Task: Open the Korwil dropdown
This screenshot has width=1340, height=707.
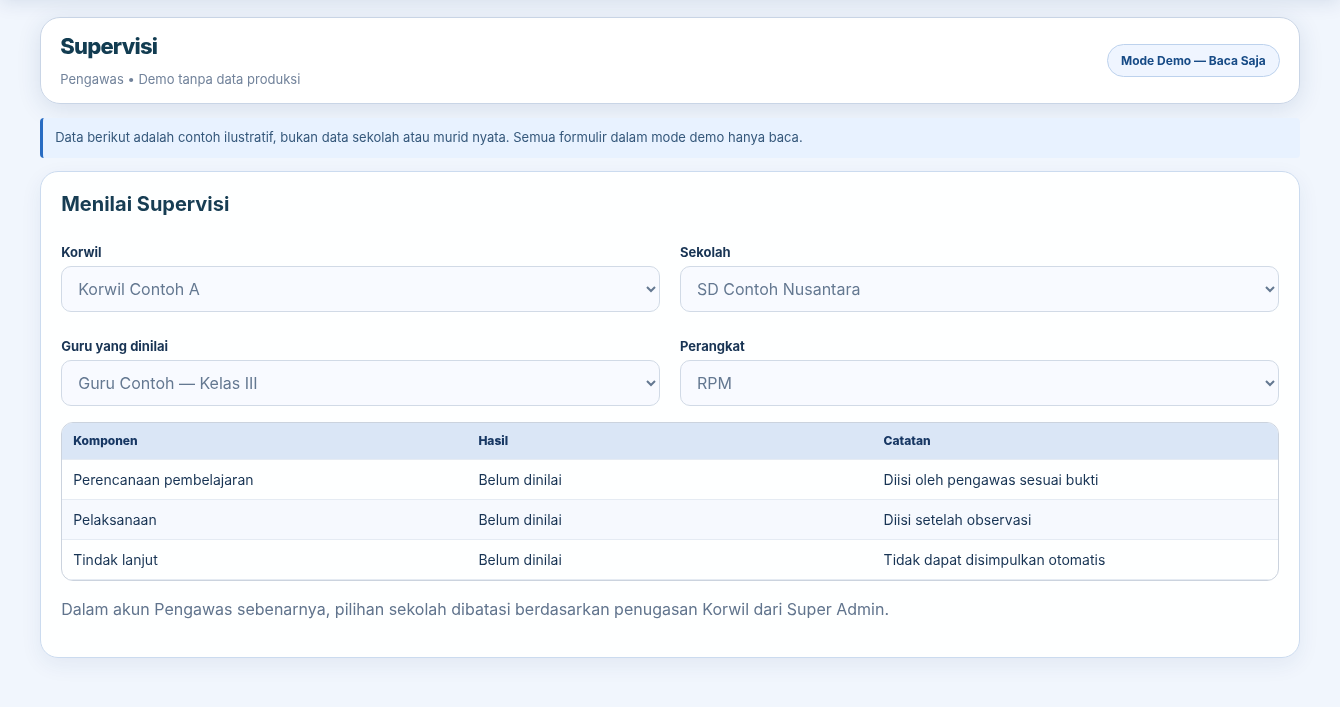Action: [360, 289]
